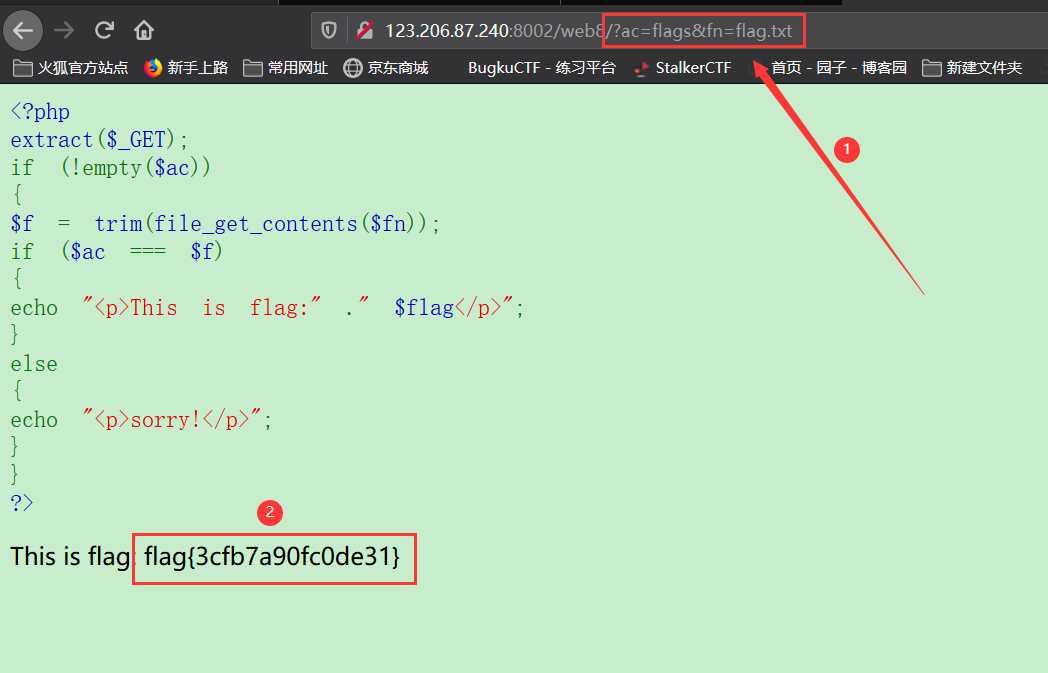This screenshot has width=1048, height=673.
Task: Click the folder icon of 新建文件夹
Action: point(931,68)
